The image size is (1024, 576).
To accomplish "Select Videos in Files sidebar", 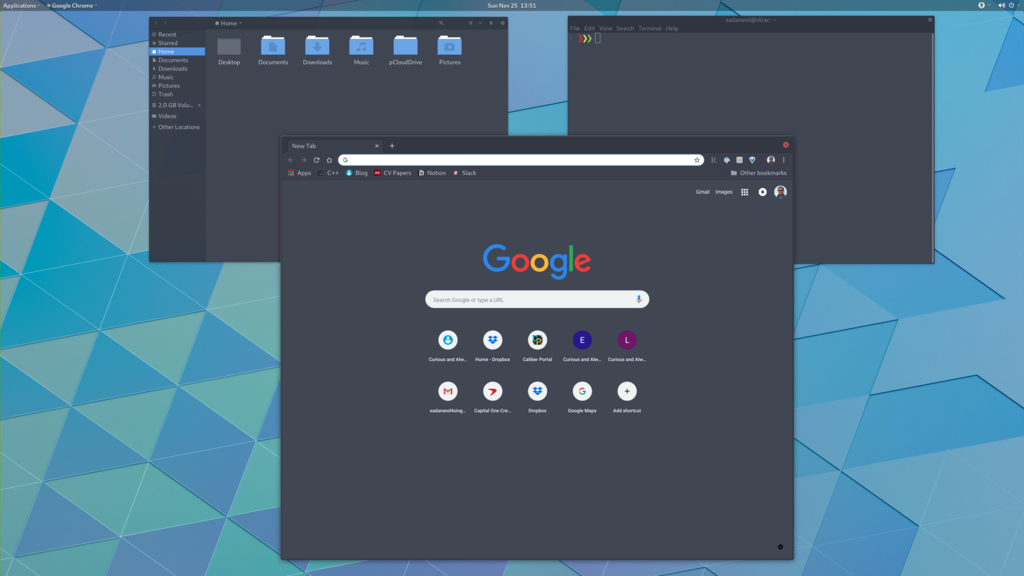I will (177, 116).
